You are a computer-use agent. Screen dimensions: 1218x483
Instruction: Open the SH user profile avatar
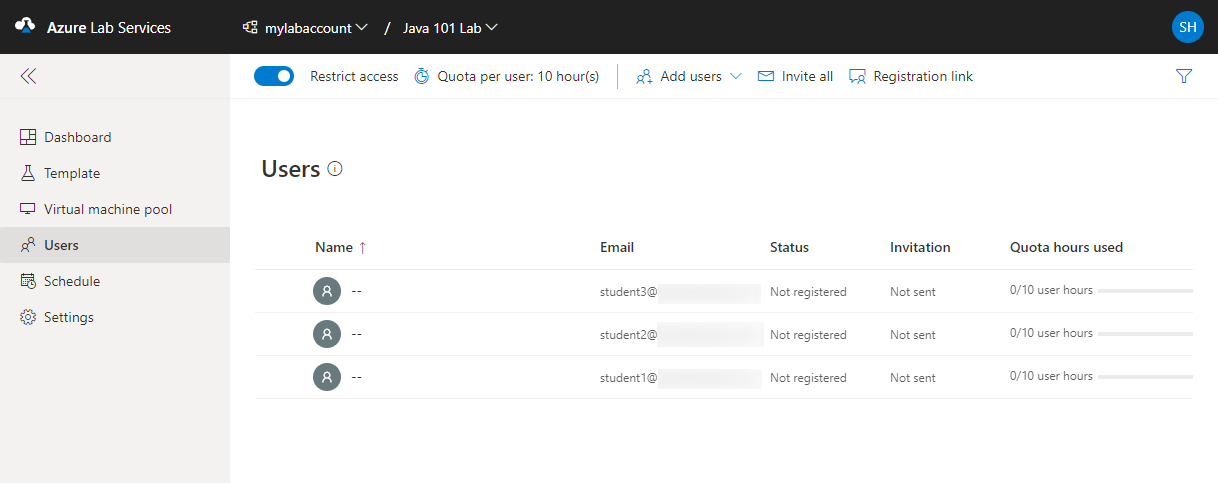click(1188, 27)
